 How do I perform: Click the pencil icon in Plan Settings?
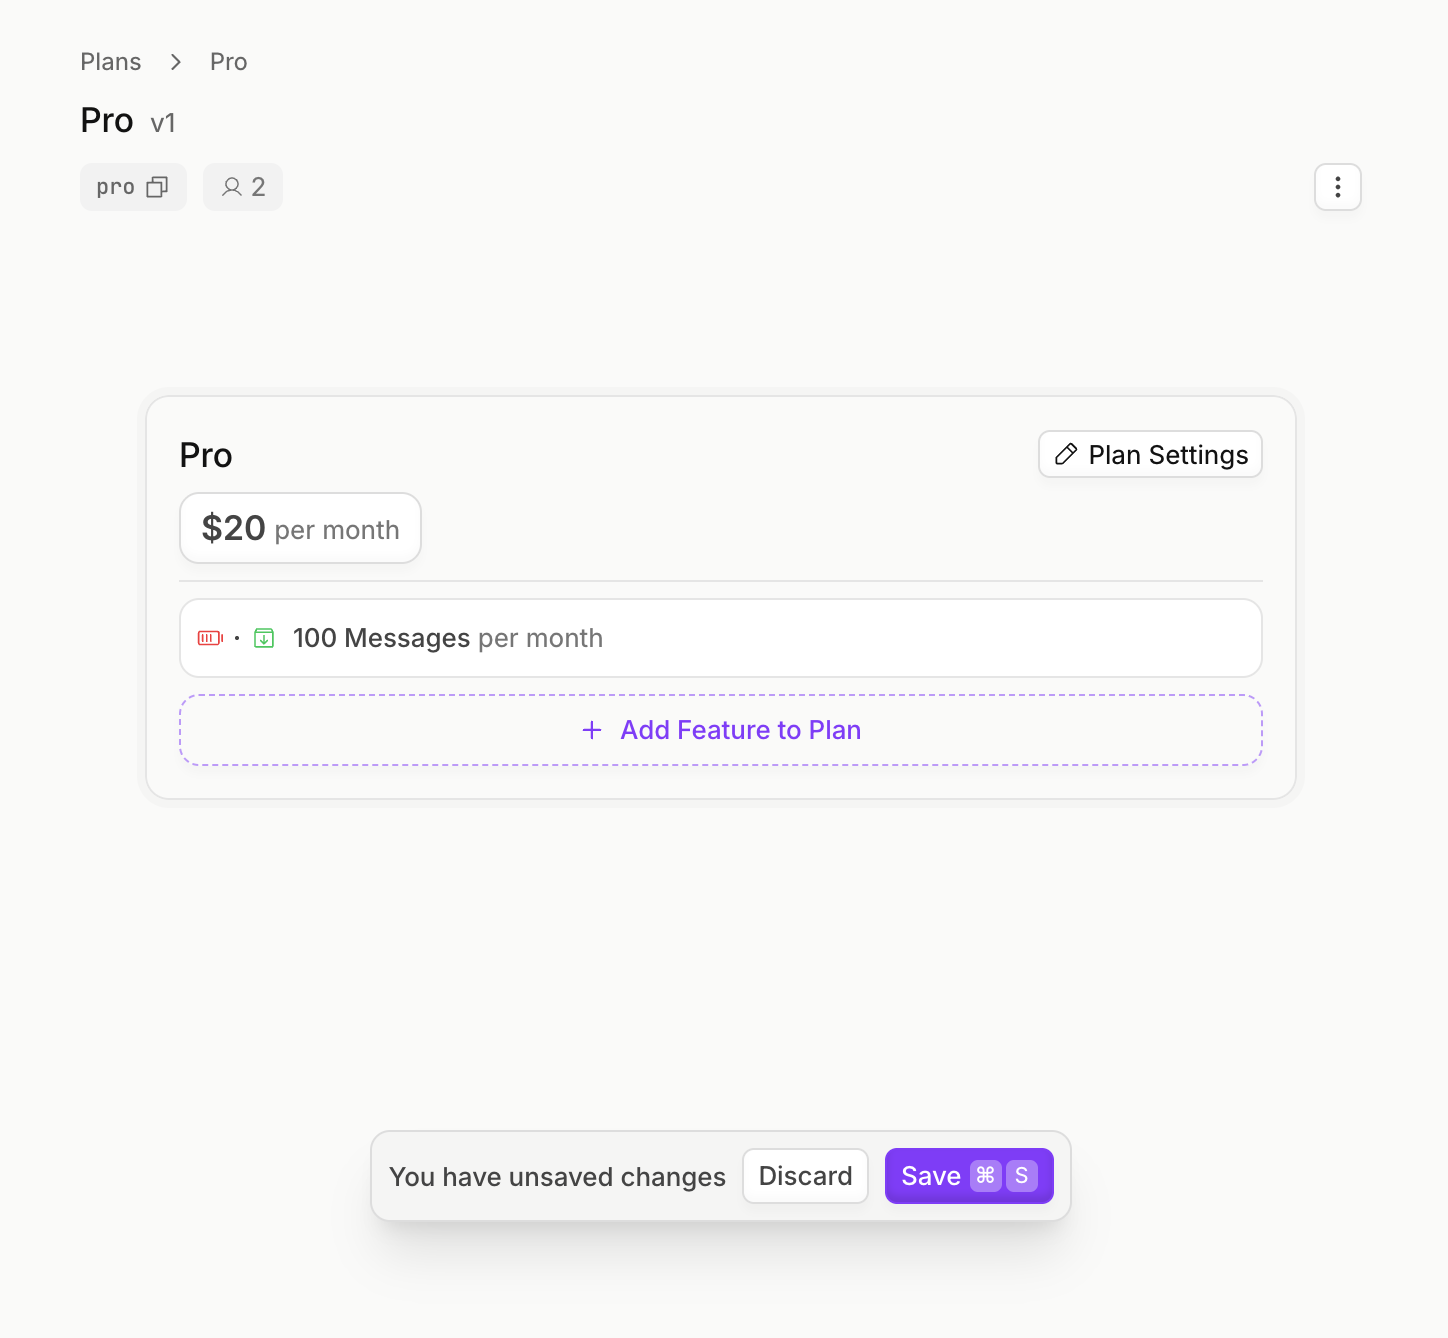(1066, 454)
